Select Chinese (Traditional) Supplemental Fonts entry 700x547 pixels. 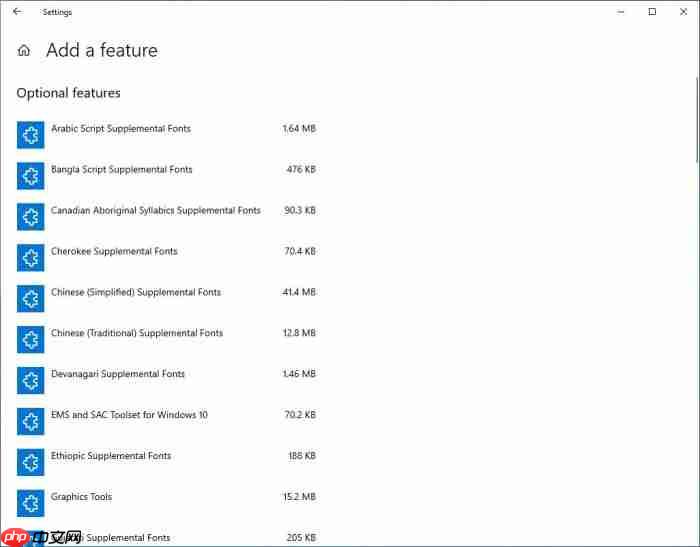(x=137, y=333)
